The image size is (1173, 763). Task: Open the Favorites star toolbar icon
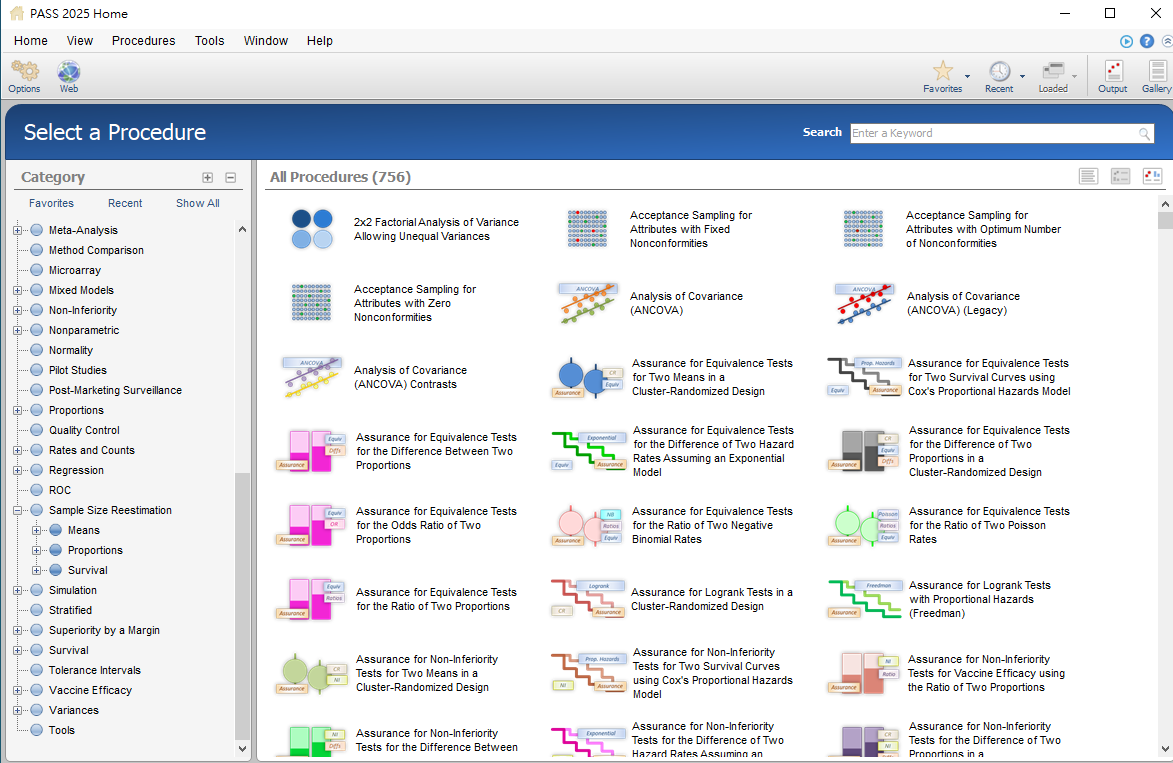943,71
